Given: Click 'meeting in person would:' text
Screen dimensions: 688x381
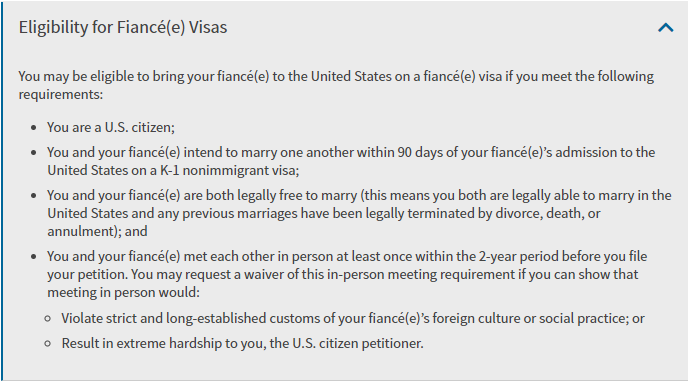Looking at the screenshot, I should (x=123, y=292).
